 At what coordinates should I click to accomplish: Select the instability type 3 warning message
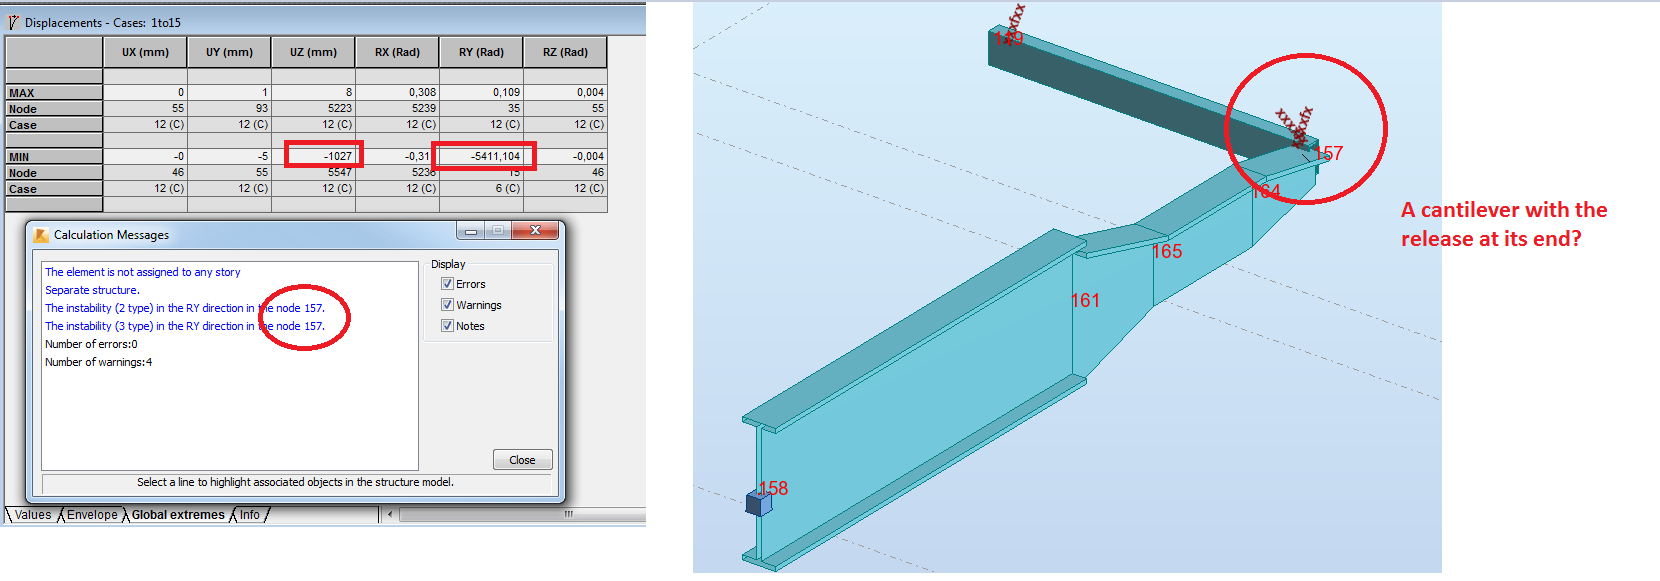tap(185, 326)
